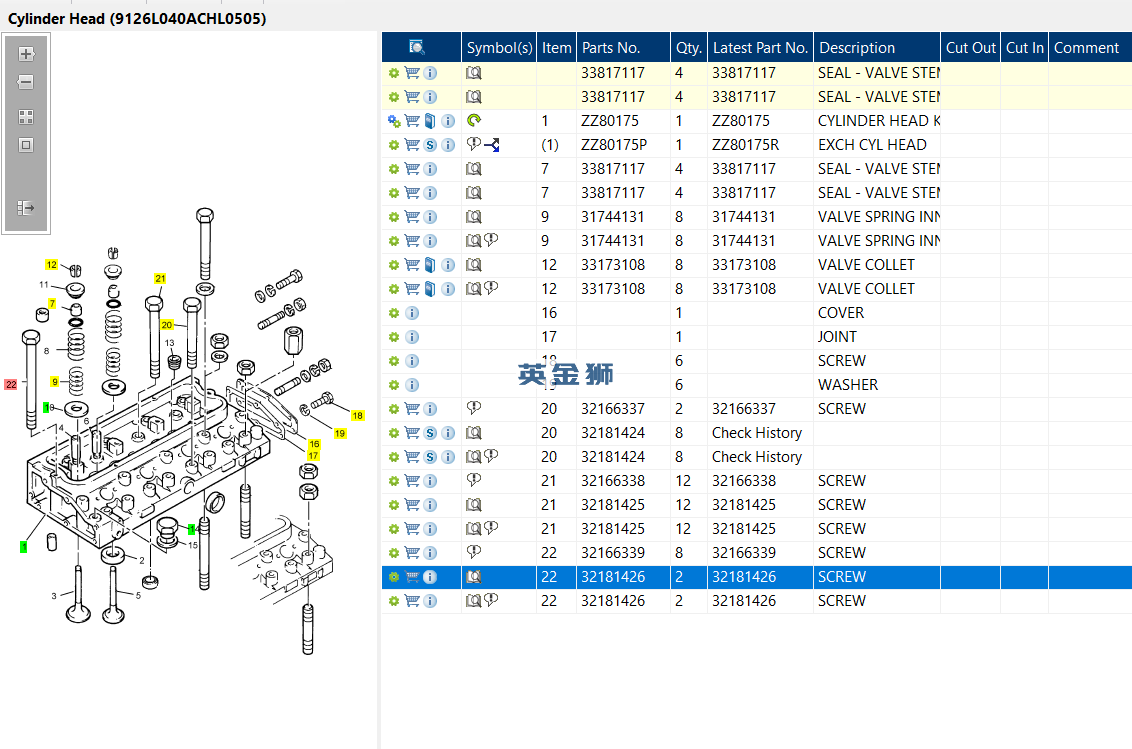Click the JOINT description cell

tap(837, 337)
